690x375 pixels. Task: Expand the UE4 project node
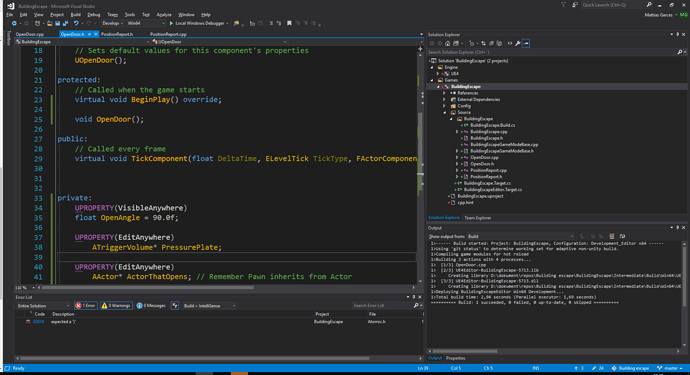coord(438,74)
